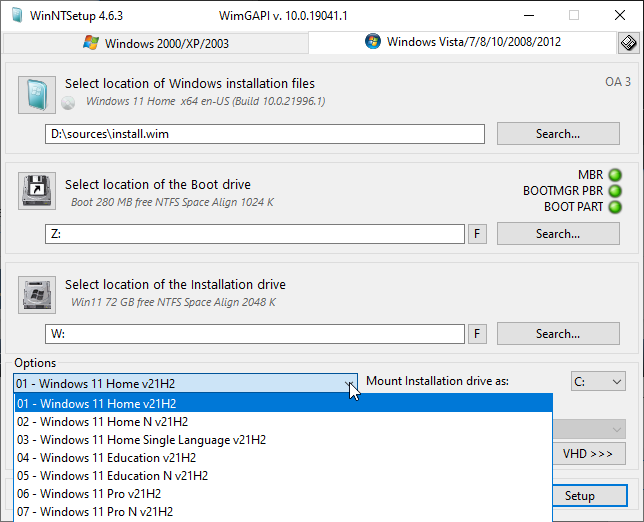The height and width of the screenshot is (522, 644).
Task: Click the Boot 280 MB free NTFS text
Action: 172,202
